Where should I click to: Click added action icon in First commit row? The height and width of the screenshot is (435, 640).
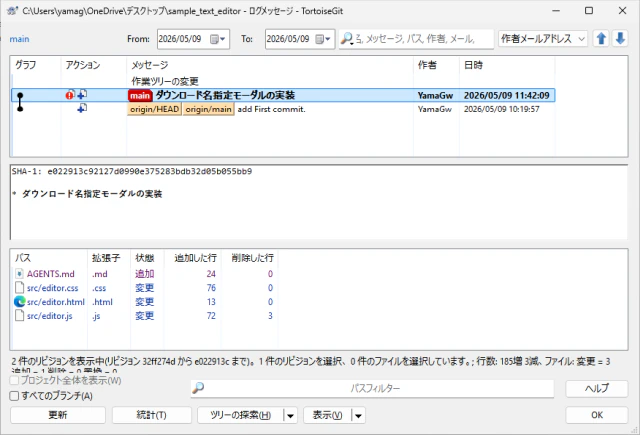click(x=82, y=109)
